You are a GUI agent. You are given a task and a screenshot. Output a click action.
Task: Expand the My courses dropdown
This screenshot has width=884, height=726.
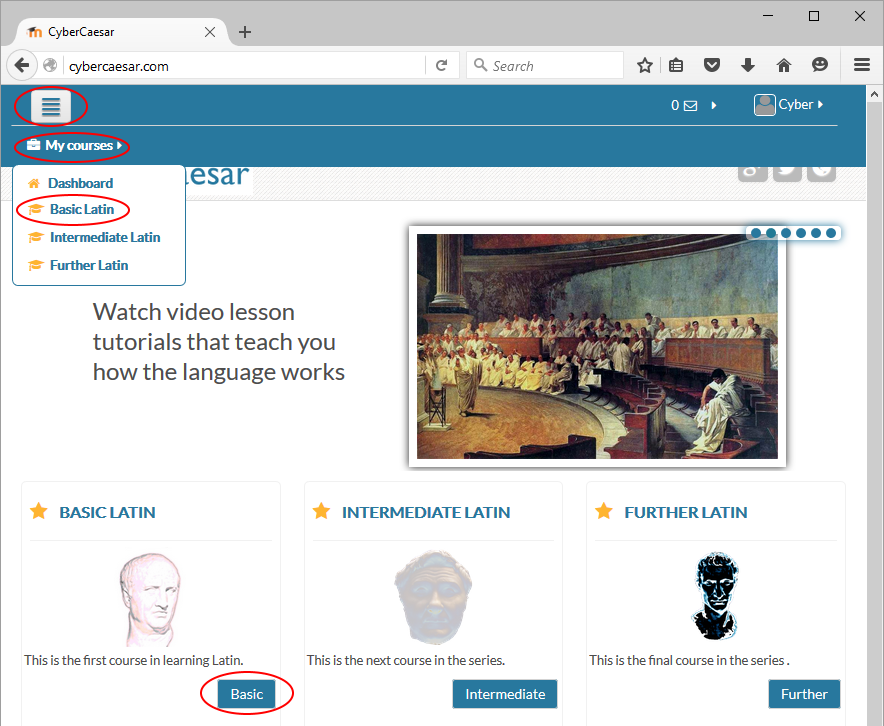[x=74, y=145]
